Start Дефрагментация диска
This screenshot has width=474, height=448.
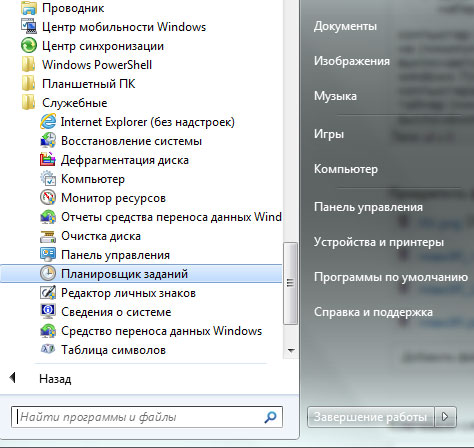125,160
